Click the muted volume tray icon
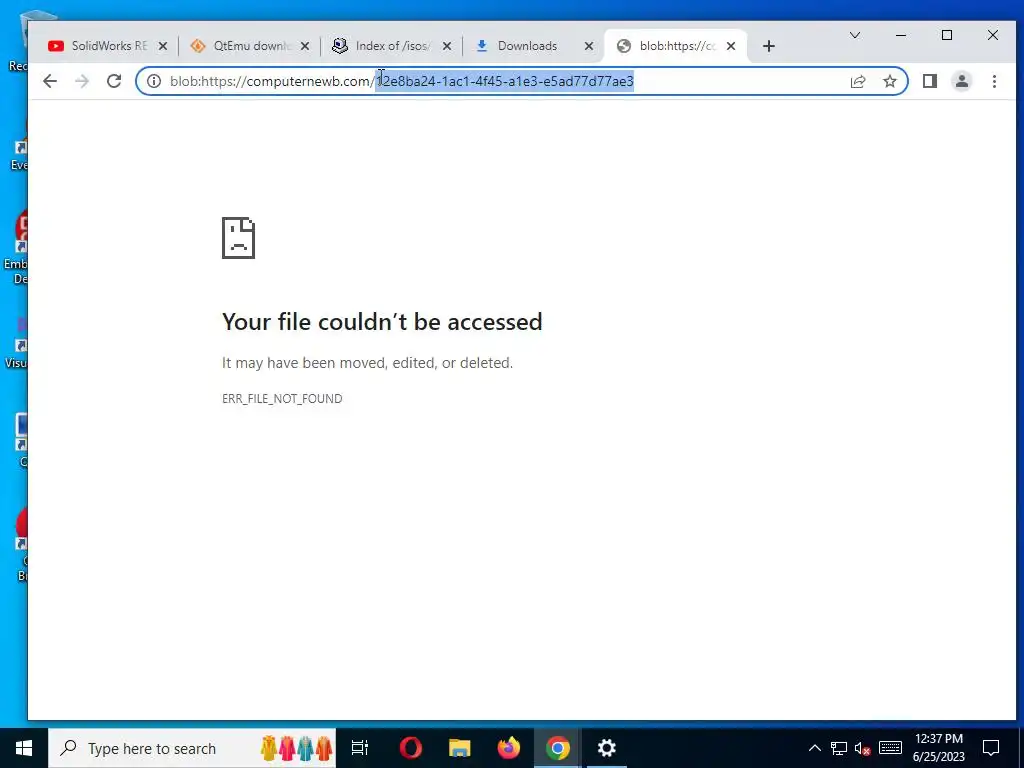Screen dimensions: 1024x768 coord(863,748)
